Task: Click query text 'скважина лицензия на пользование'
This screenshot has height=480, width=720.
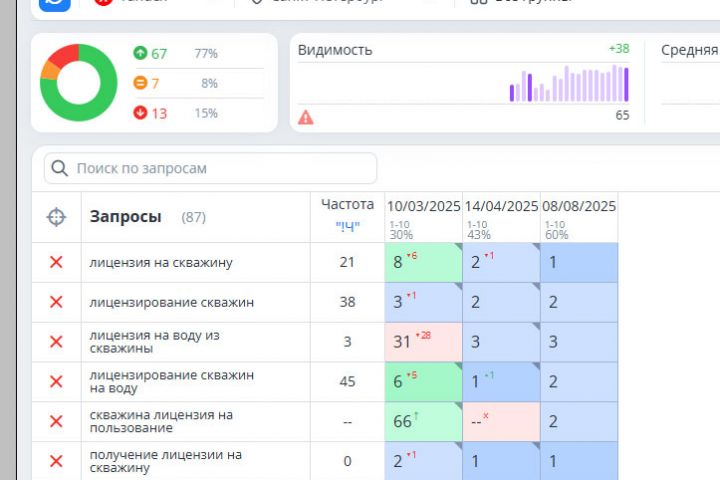Action: 161,421
